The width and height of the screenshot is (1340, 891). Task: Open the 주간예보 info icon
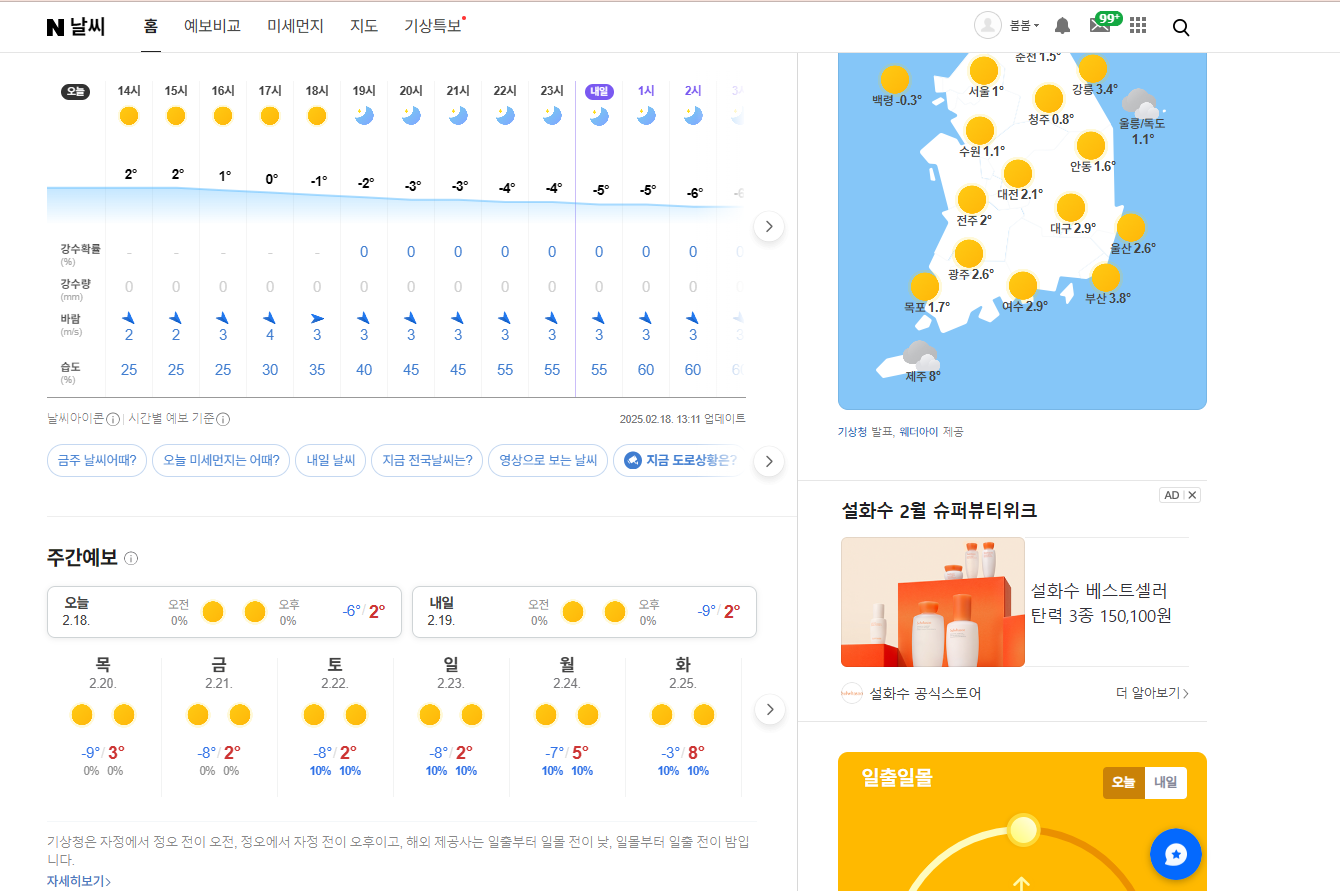(131, 558)
